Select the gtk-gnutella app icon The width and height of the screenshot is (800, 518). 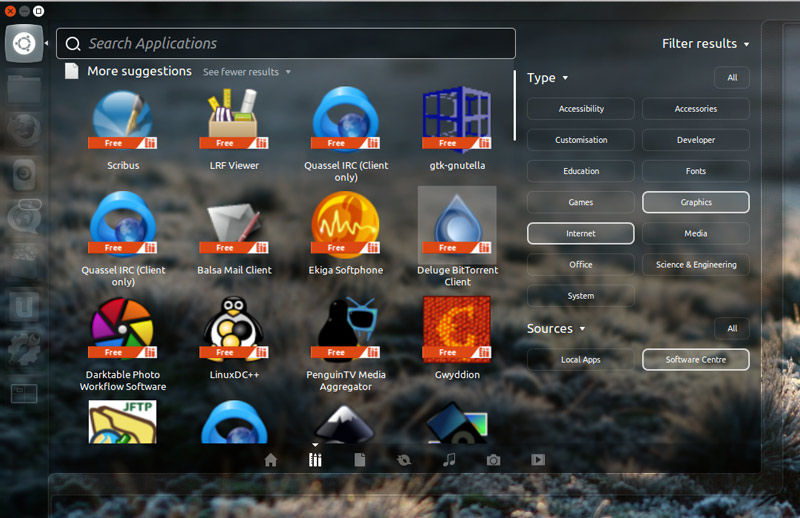coord(457,120)
